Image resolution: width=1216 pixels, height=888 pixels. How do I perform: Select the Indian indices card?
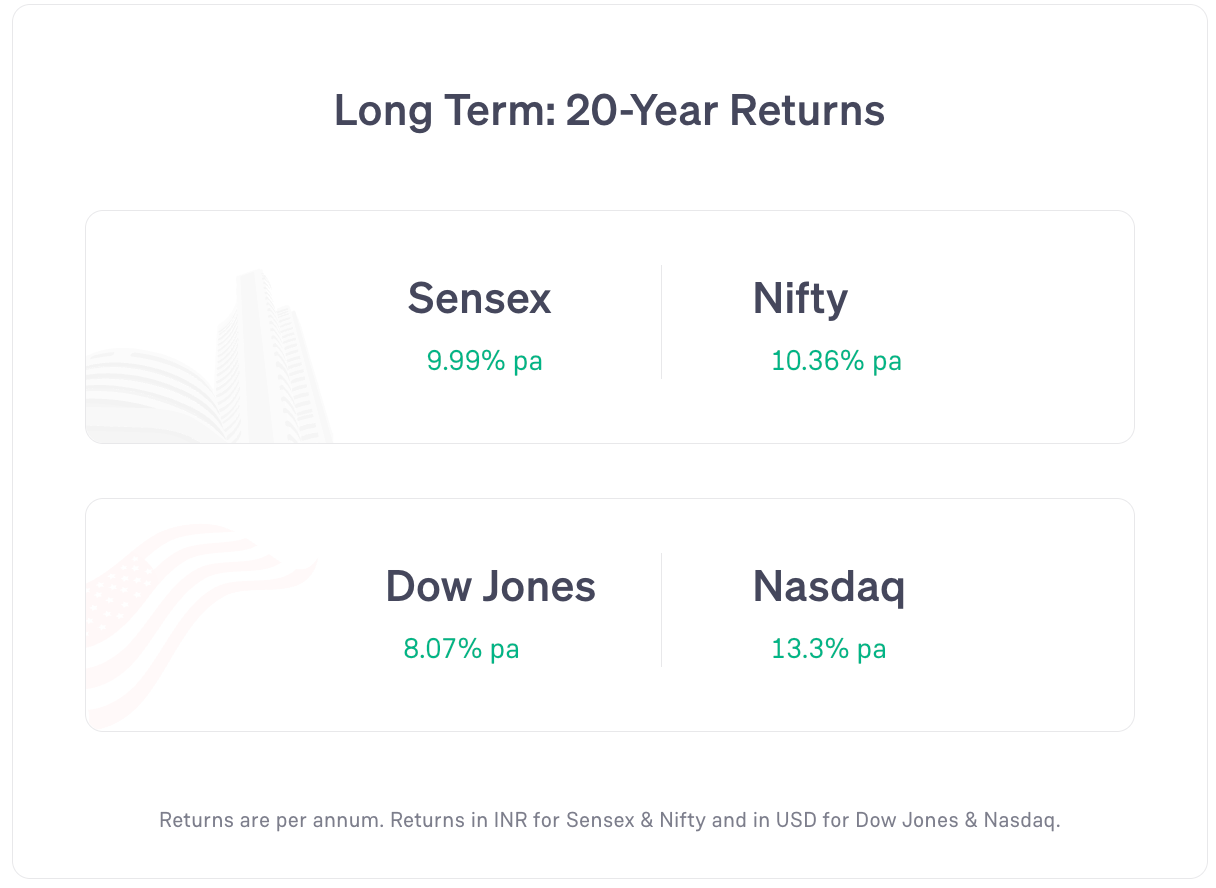tap(610, 327)
